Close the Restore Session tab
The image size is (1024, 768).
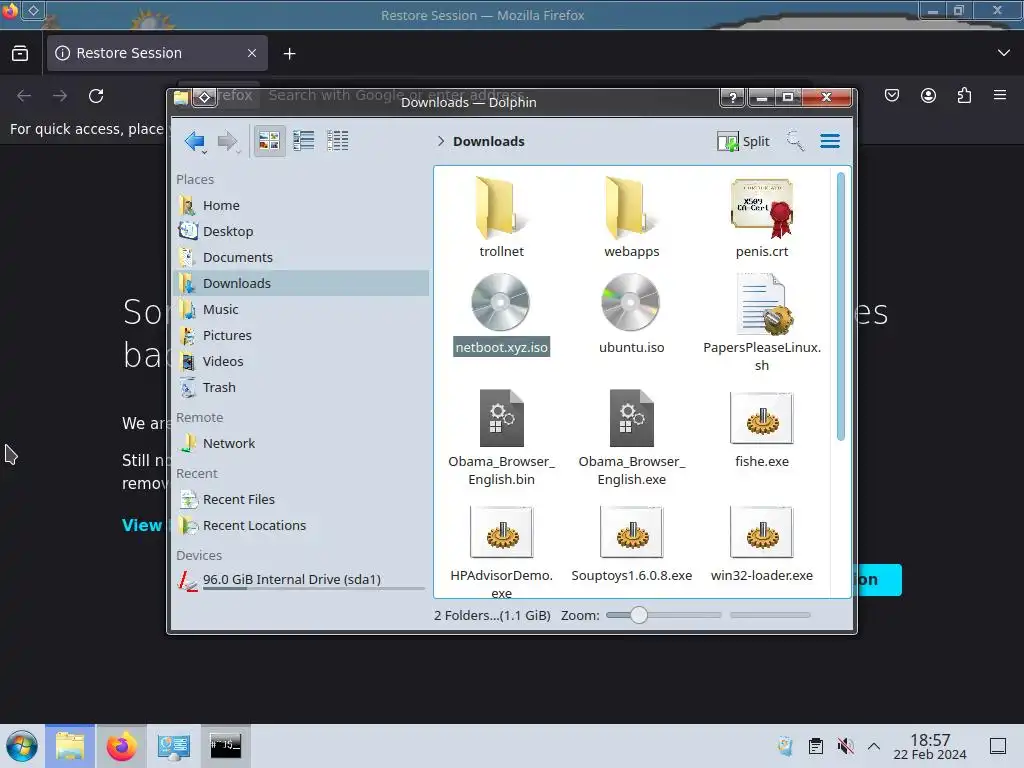(252, 53)
